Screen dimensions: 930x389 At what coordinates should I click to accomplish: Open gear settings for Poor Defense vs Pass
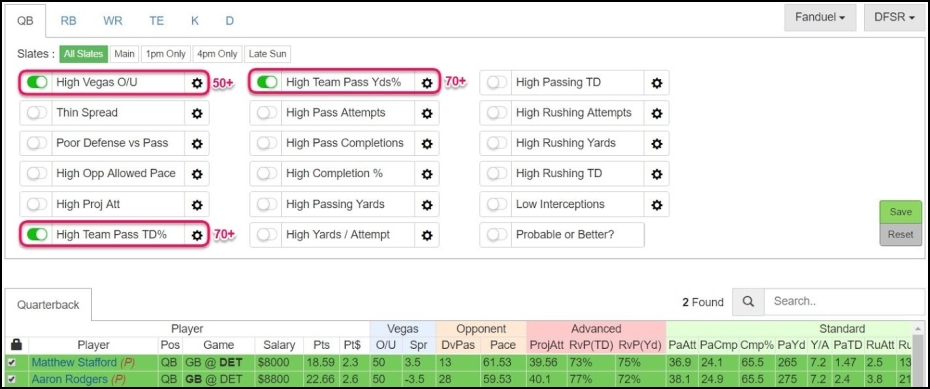tap(197, 144)
